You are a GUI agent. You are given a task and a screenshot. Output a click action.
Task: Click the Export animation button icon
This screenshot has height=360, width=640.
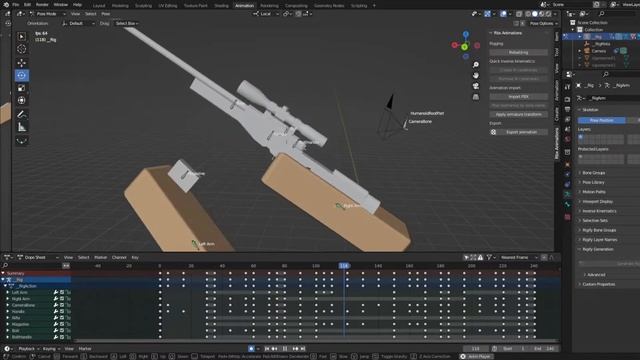pyautogui.click(x=493, y=132)
